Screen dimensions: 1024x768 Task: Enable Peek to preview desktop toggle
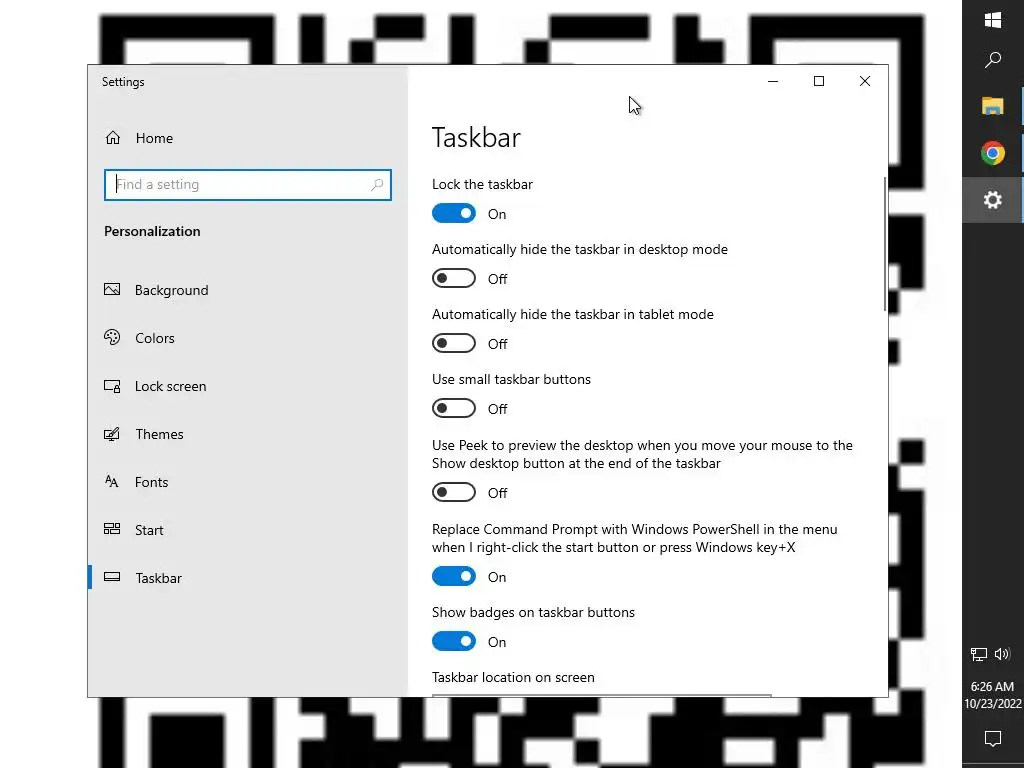click(x=454, y=492)
